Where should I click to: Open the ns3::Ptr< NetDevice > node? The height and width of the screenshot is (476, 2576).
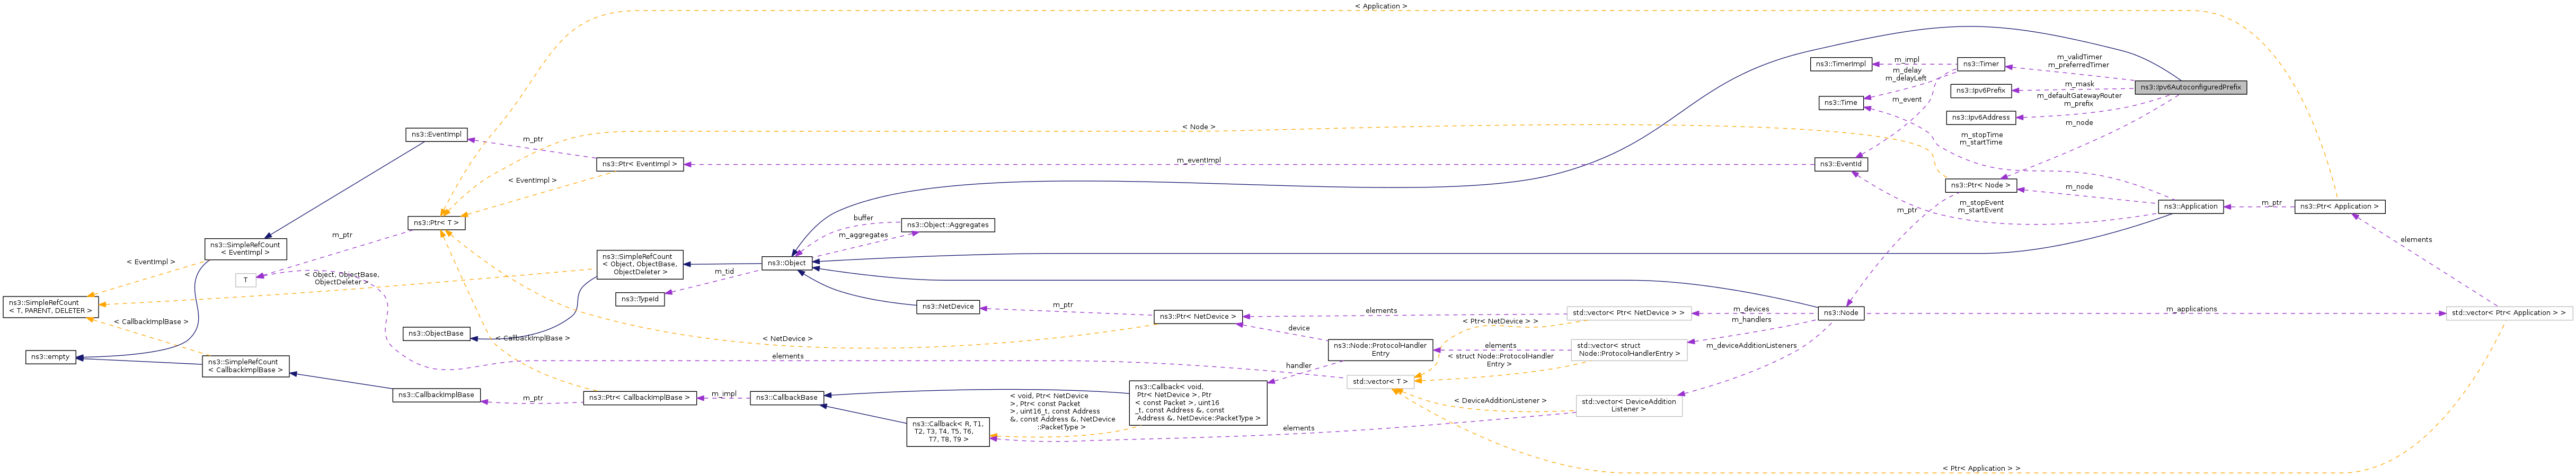[1198, 316]
